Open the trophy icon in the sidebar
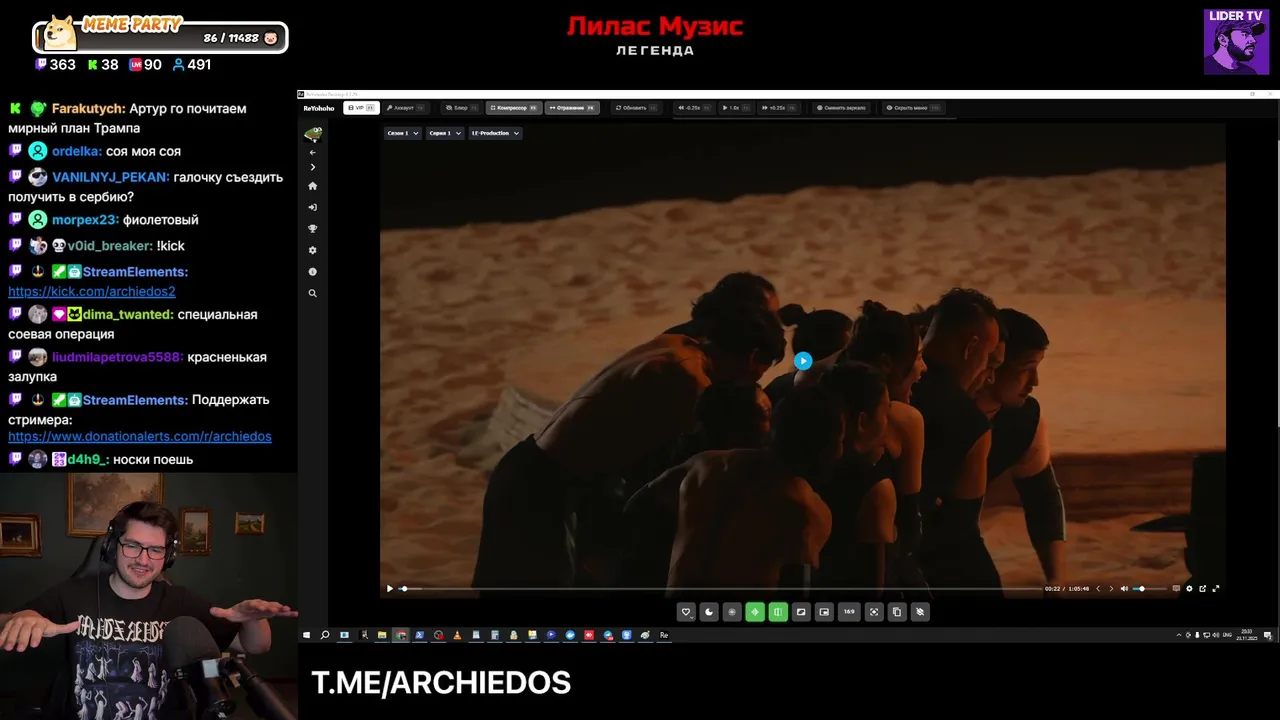This screenshot has height=720, width=1280. pyautogui.click(x=313, y=229)
